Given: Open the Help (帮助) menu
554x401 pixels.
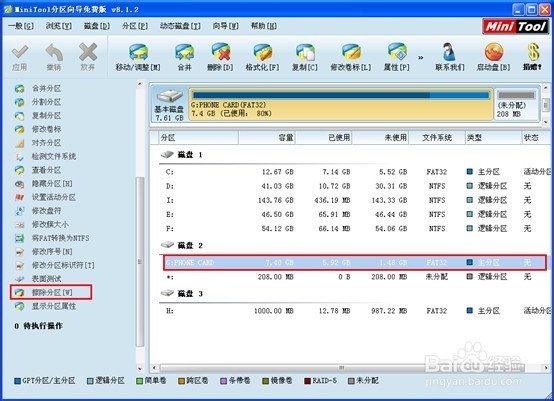Looking at the screenshot, I should coord(264,26).
